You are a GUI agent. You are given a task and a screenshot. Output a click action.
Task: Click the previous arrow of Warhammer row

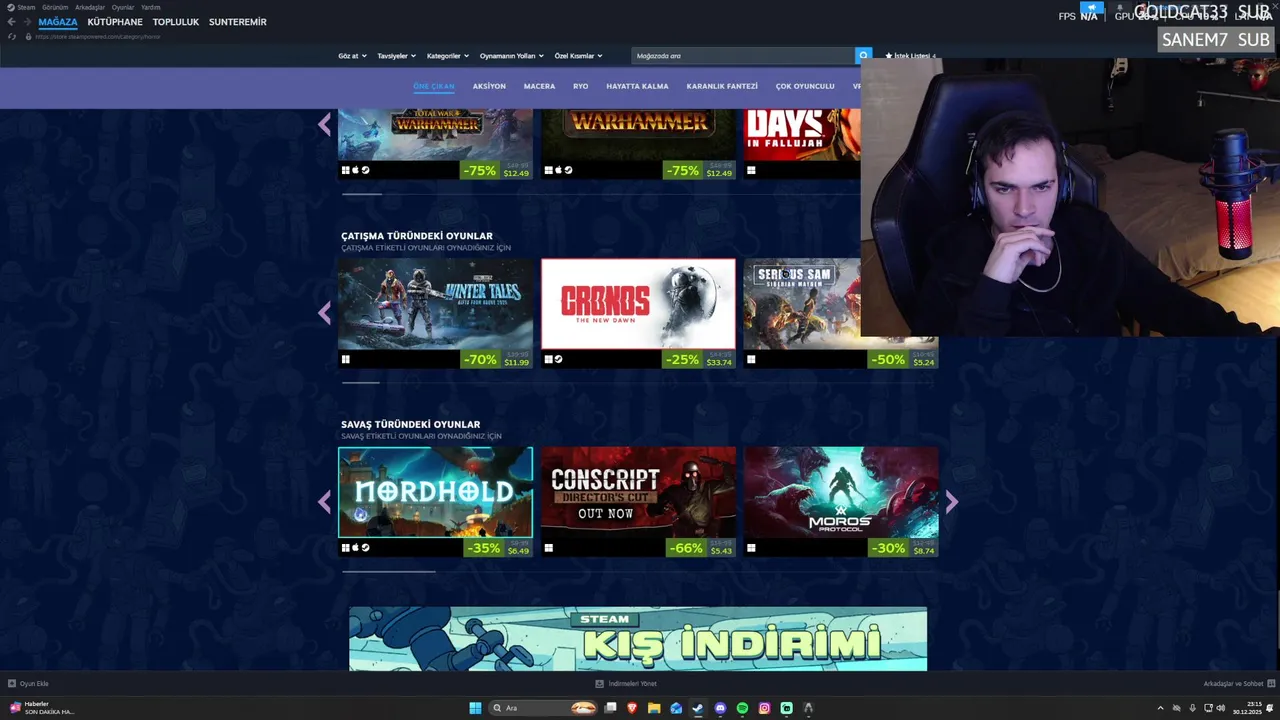[324, 125]
